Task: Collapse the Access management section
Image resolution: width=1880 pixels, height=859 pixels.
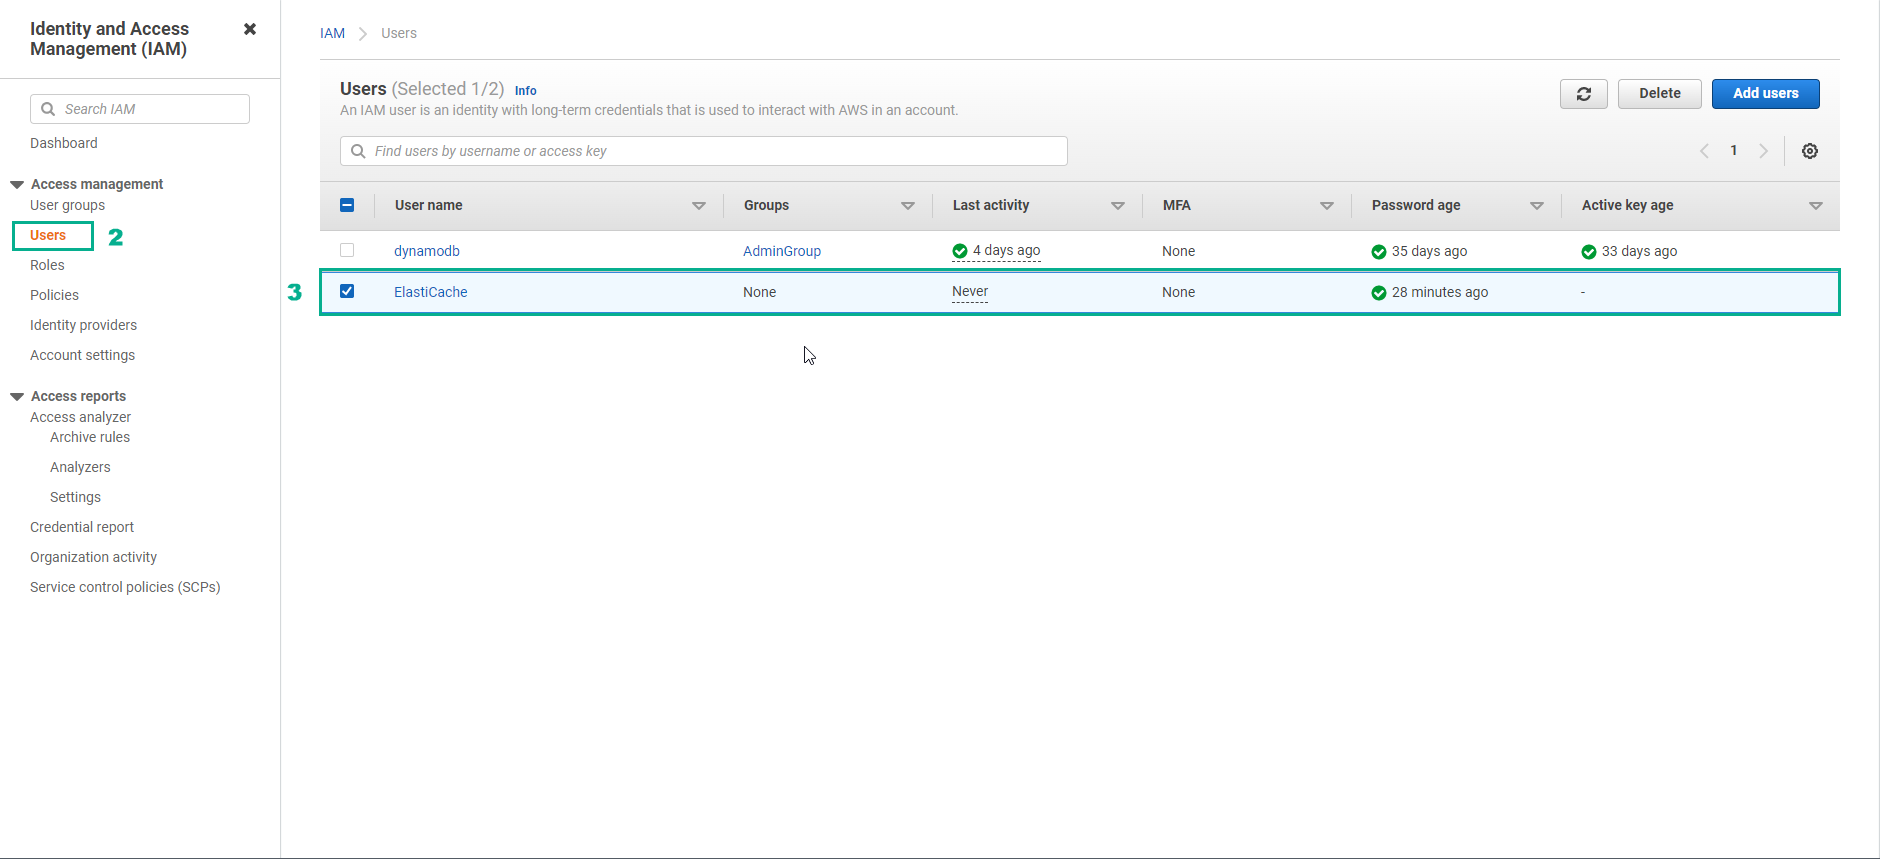Action: [x=17, y=185]
